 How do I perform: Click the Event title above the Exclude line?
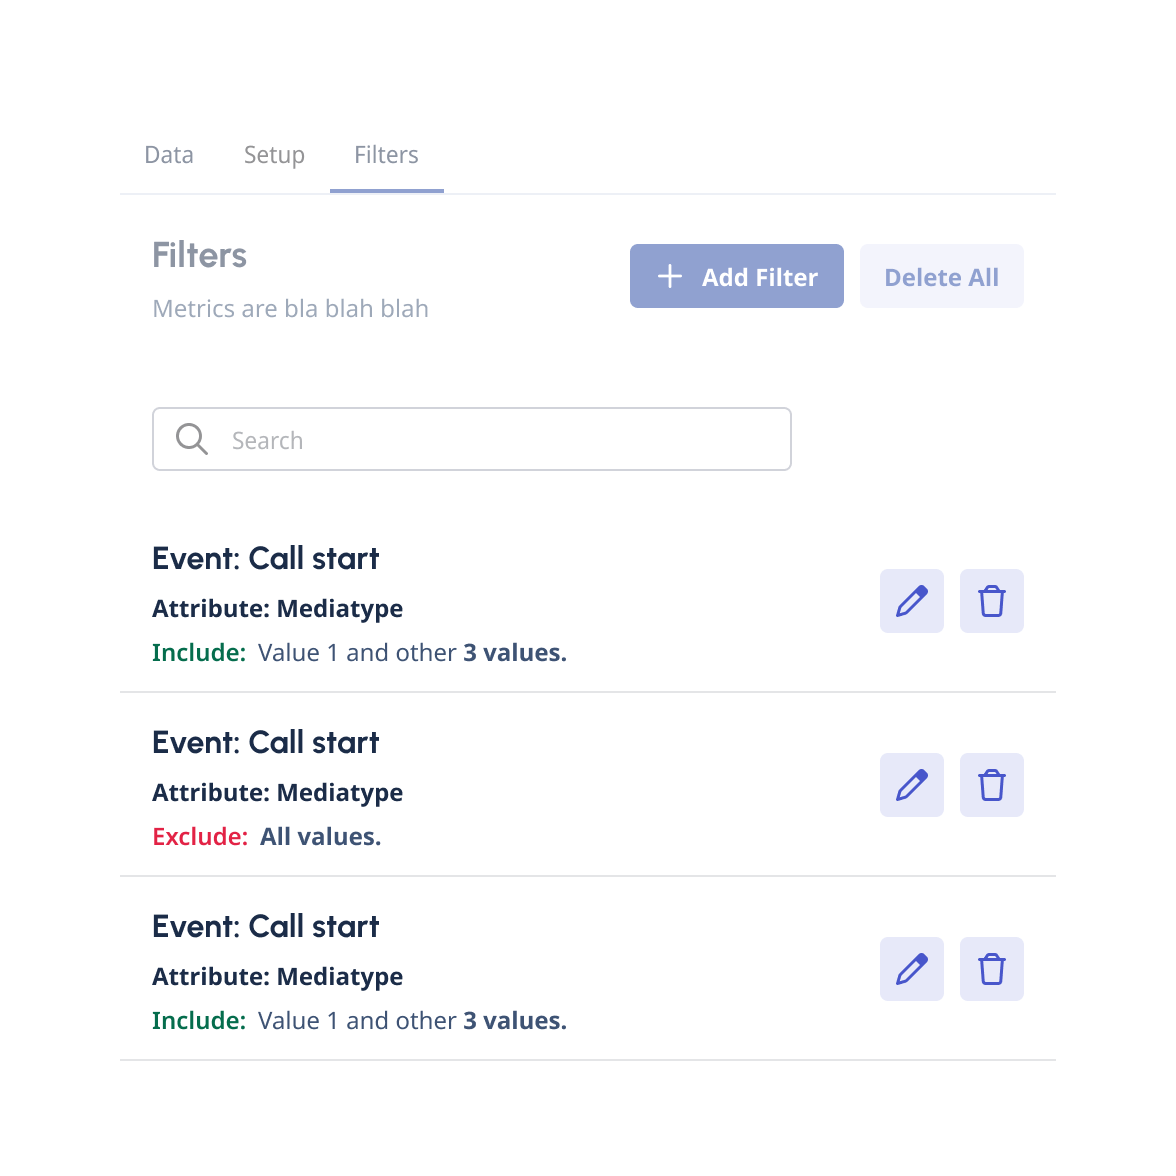point(265,742)
